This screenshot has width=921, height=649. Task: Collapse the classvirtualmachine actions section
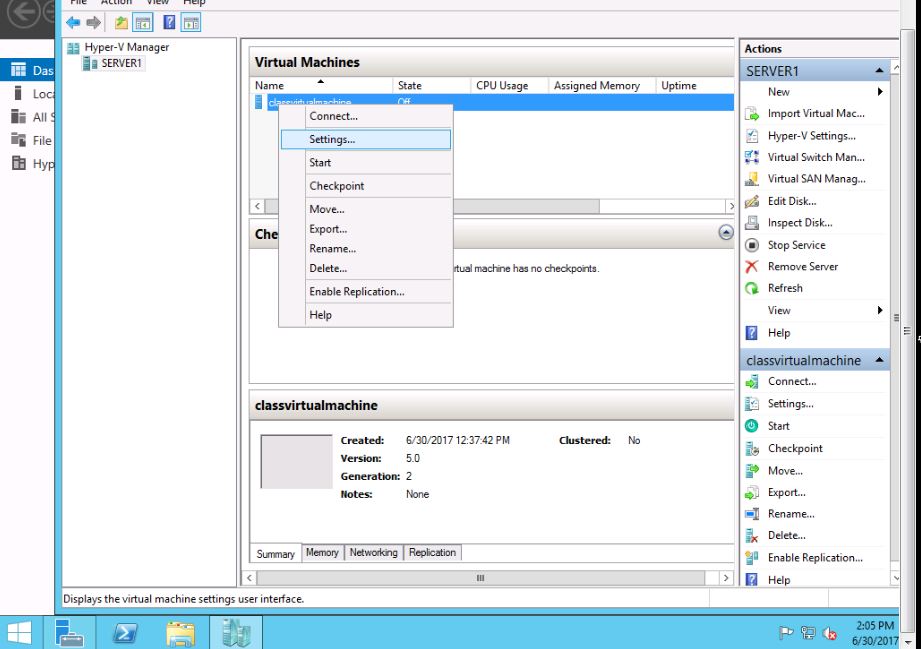879,359
